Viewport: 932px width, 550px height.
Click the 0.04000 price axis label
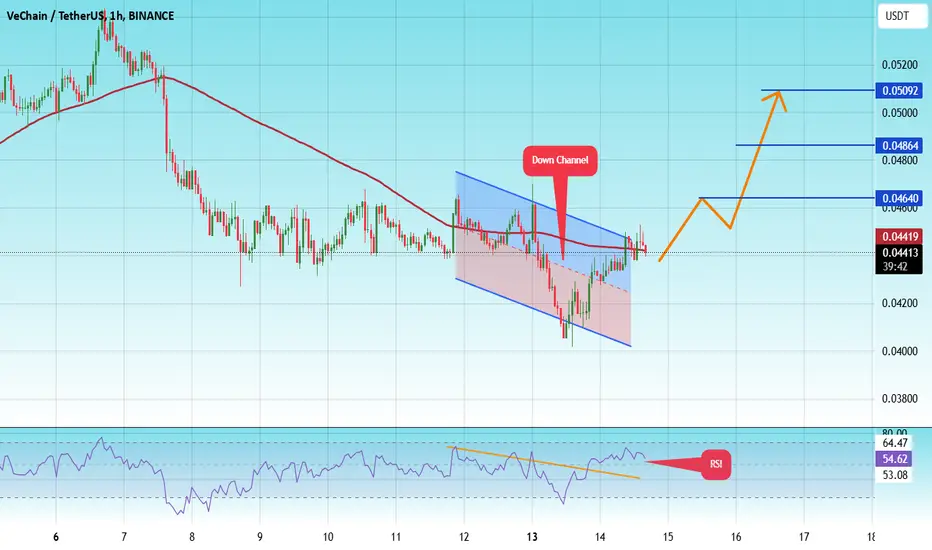pos(899,351)
